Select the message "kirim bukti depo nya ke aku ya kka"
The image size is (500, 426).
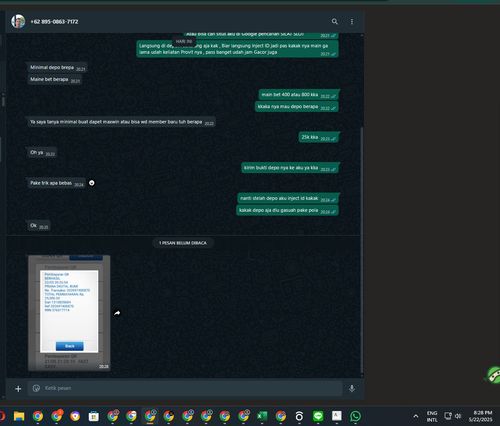[290, 168]
